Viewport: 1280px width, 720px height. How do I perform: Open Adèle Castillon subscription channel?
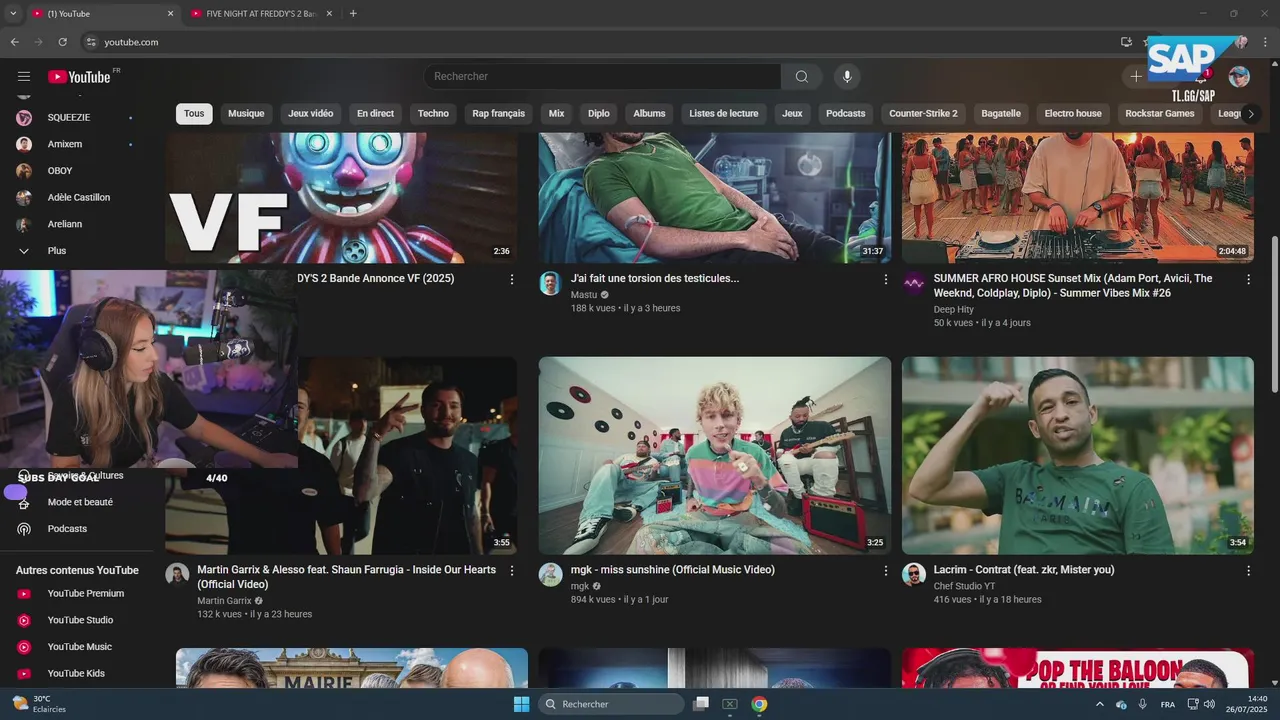(79, 197)
